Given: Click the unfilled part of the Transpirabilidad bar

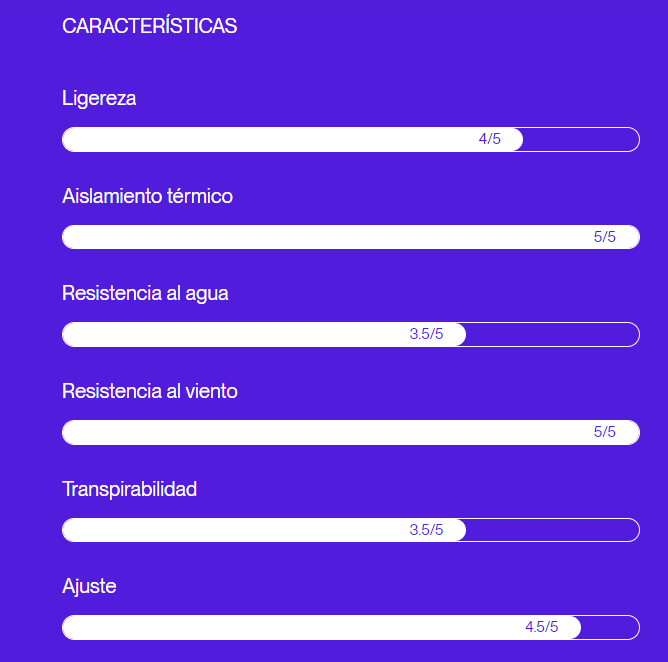Looking at the screenshot, I should [x=552, y=530].
